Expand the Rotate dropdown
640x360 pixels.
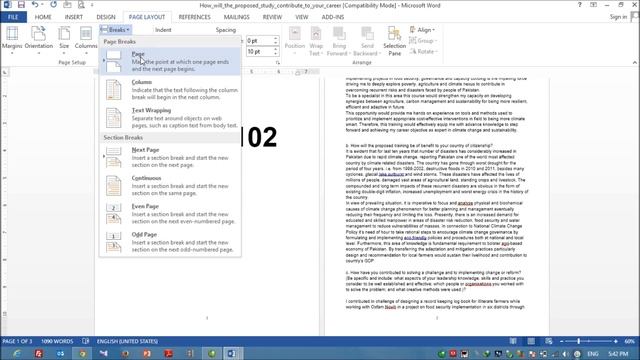(423, 51)
